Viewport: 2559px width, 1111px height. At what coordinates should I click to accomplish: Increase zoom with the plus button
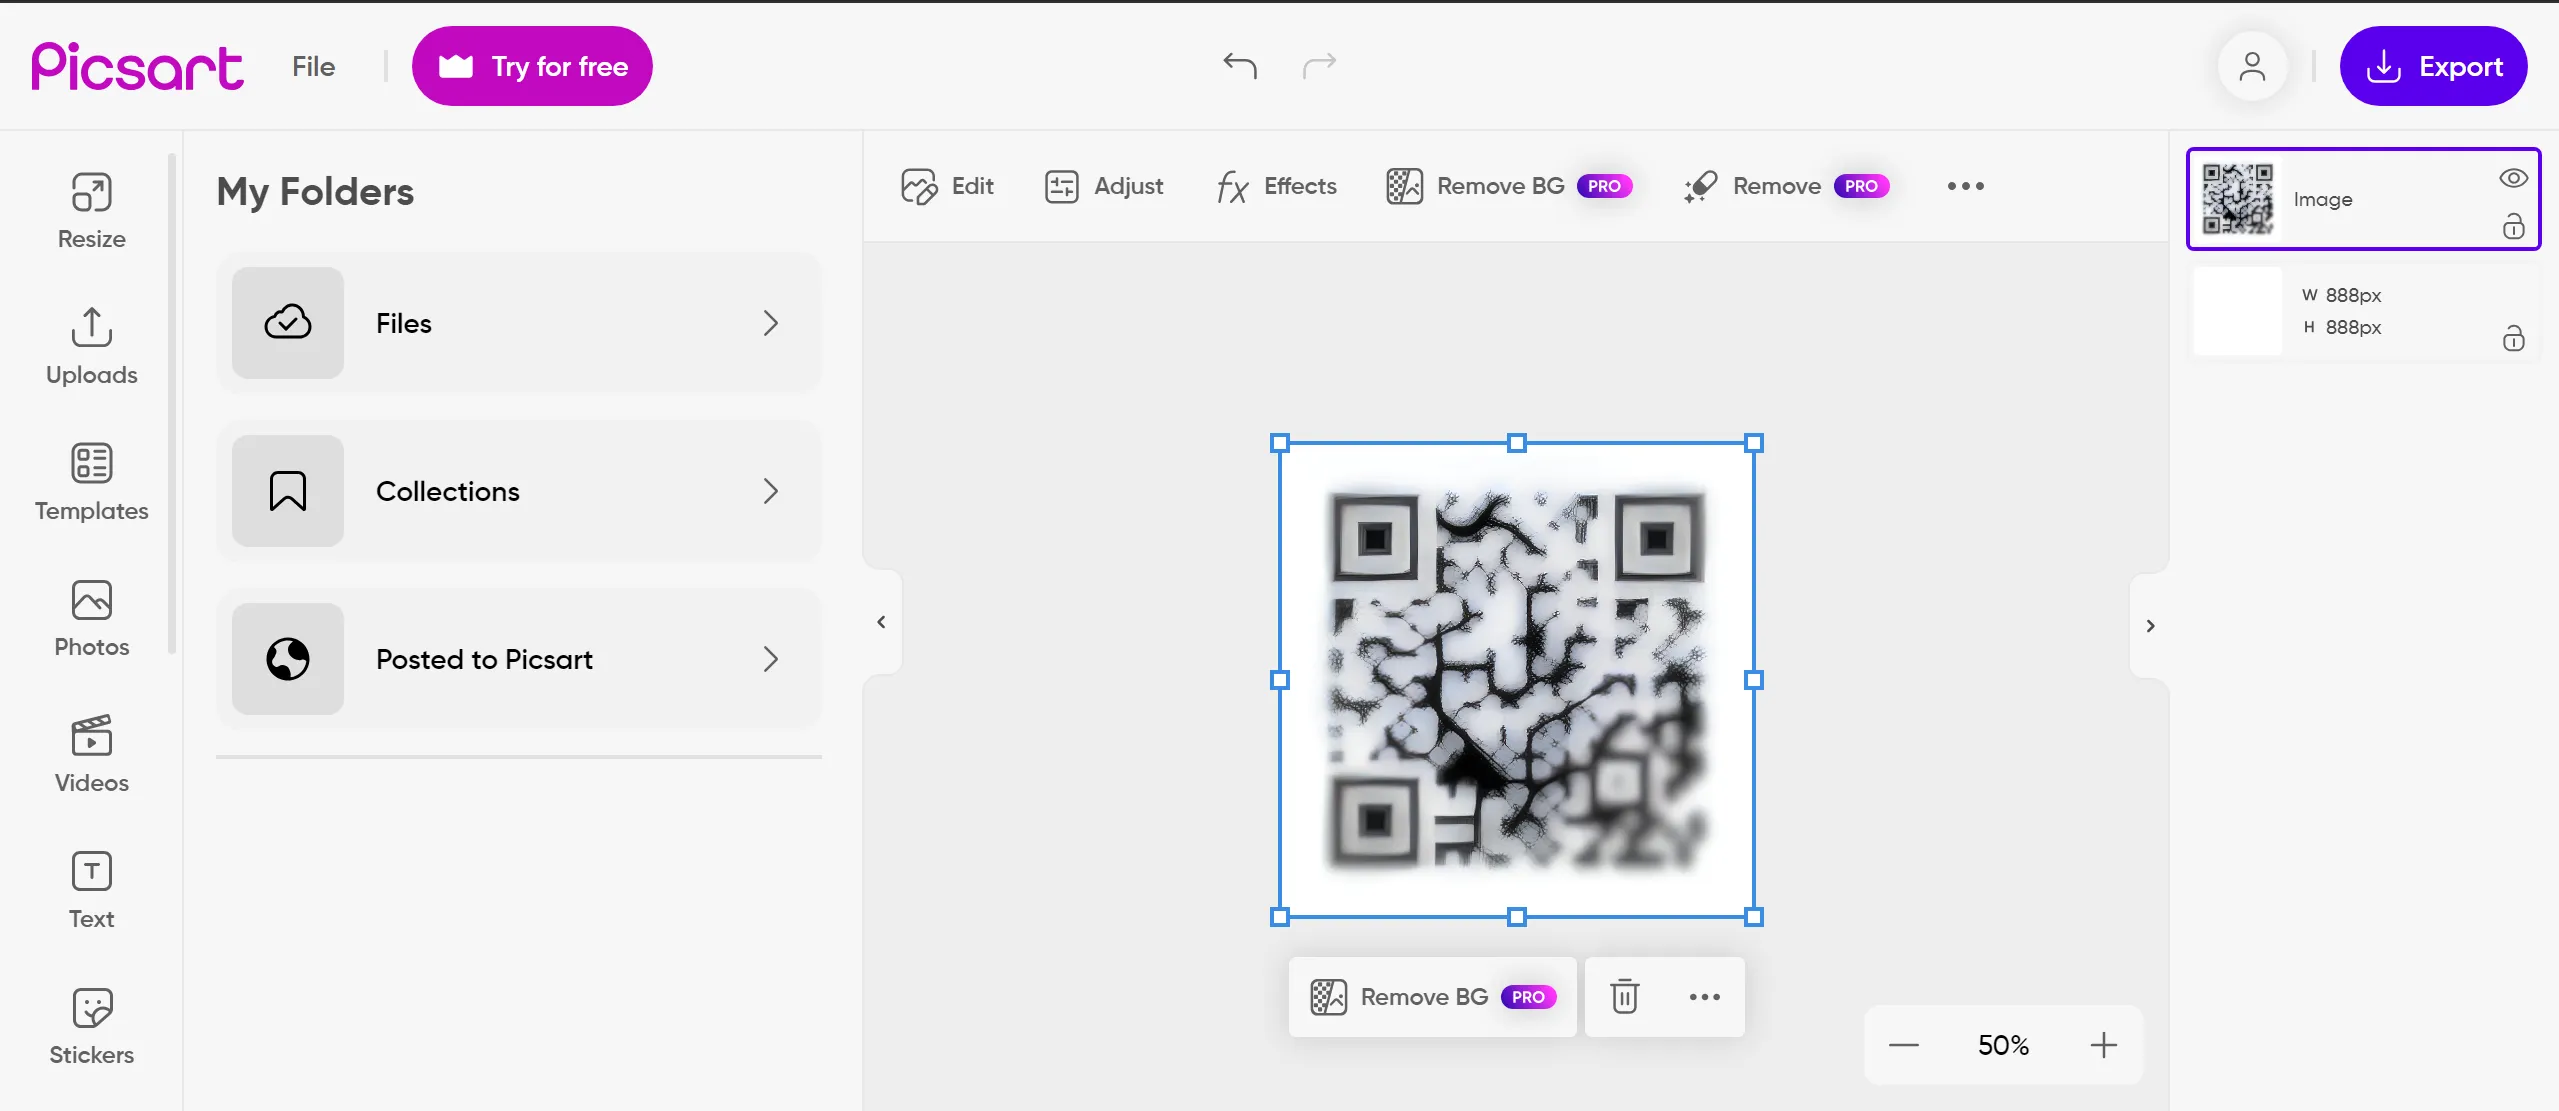tap(2103, 1045)
